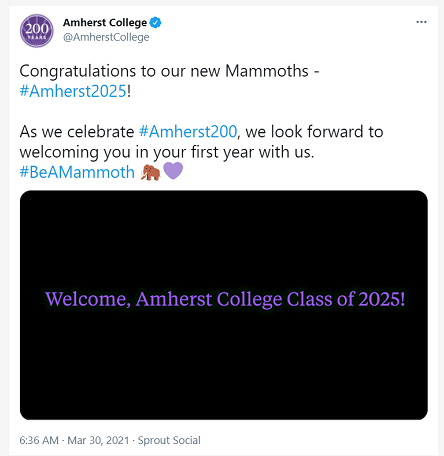This screenshot has height=456, width=444.
Task: Open the #Amherst2025 hashtag
Action: (x=73, y=91)
